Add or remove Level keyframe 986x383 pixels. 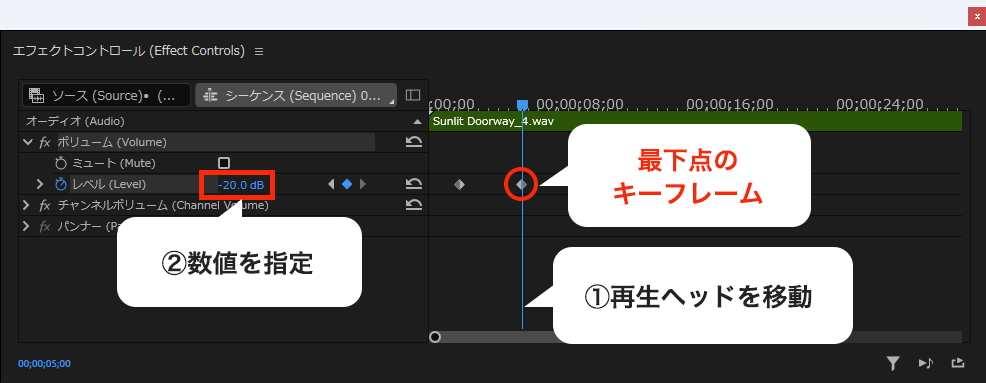click(346, 184)
